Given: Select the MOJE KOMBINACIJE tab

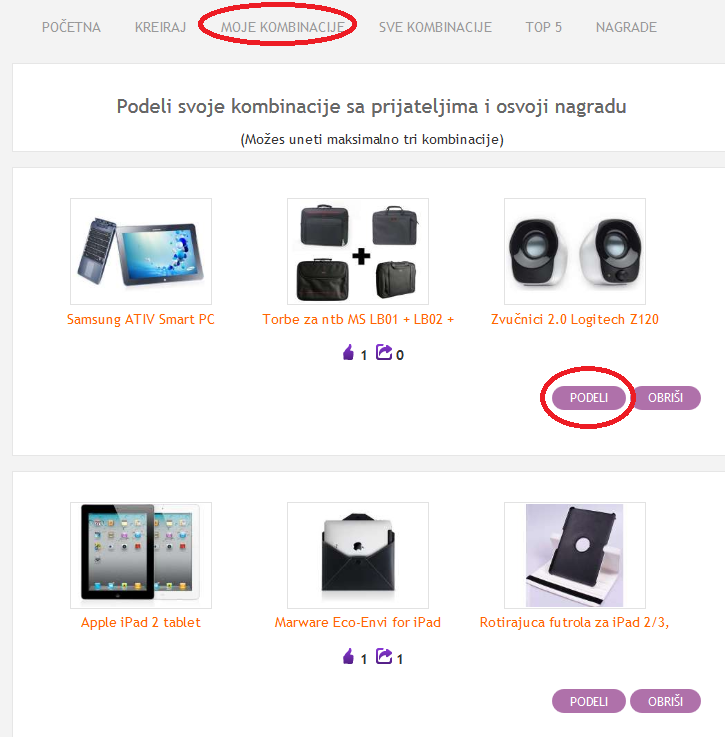Looking at the screenshot, I should 283,27.
